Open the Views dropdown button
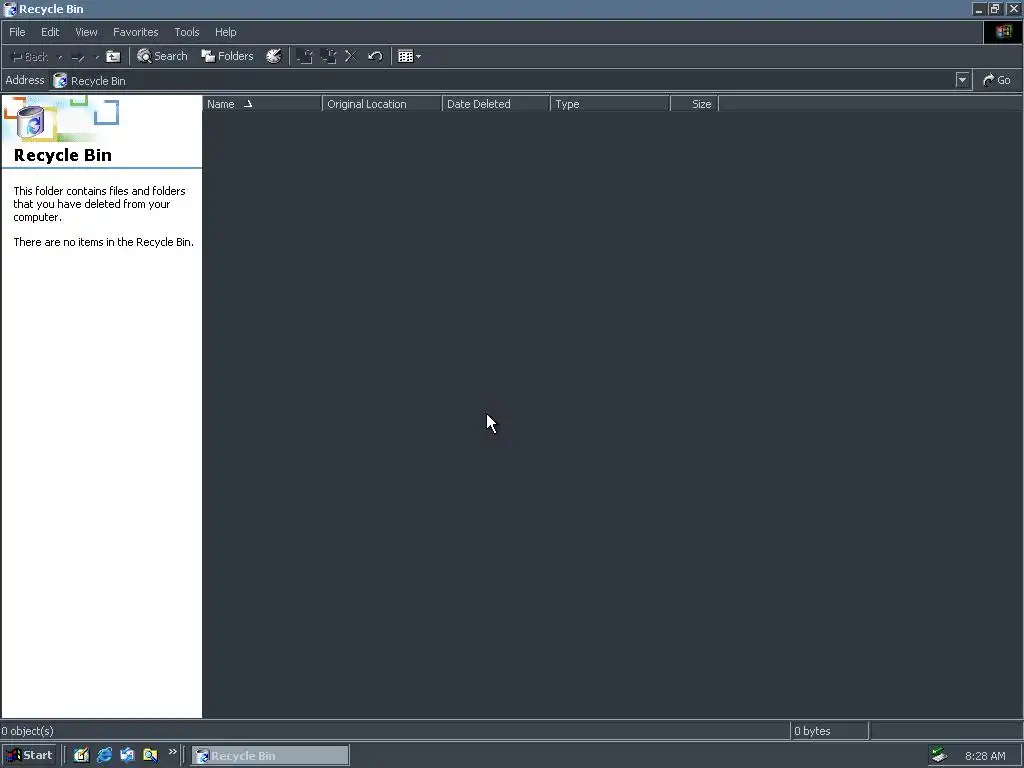1024x768 pixels. coord(409,56)
